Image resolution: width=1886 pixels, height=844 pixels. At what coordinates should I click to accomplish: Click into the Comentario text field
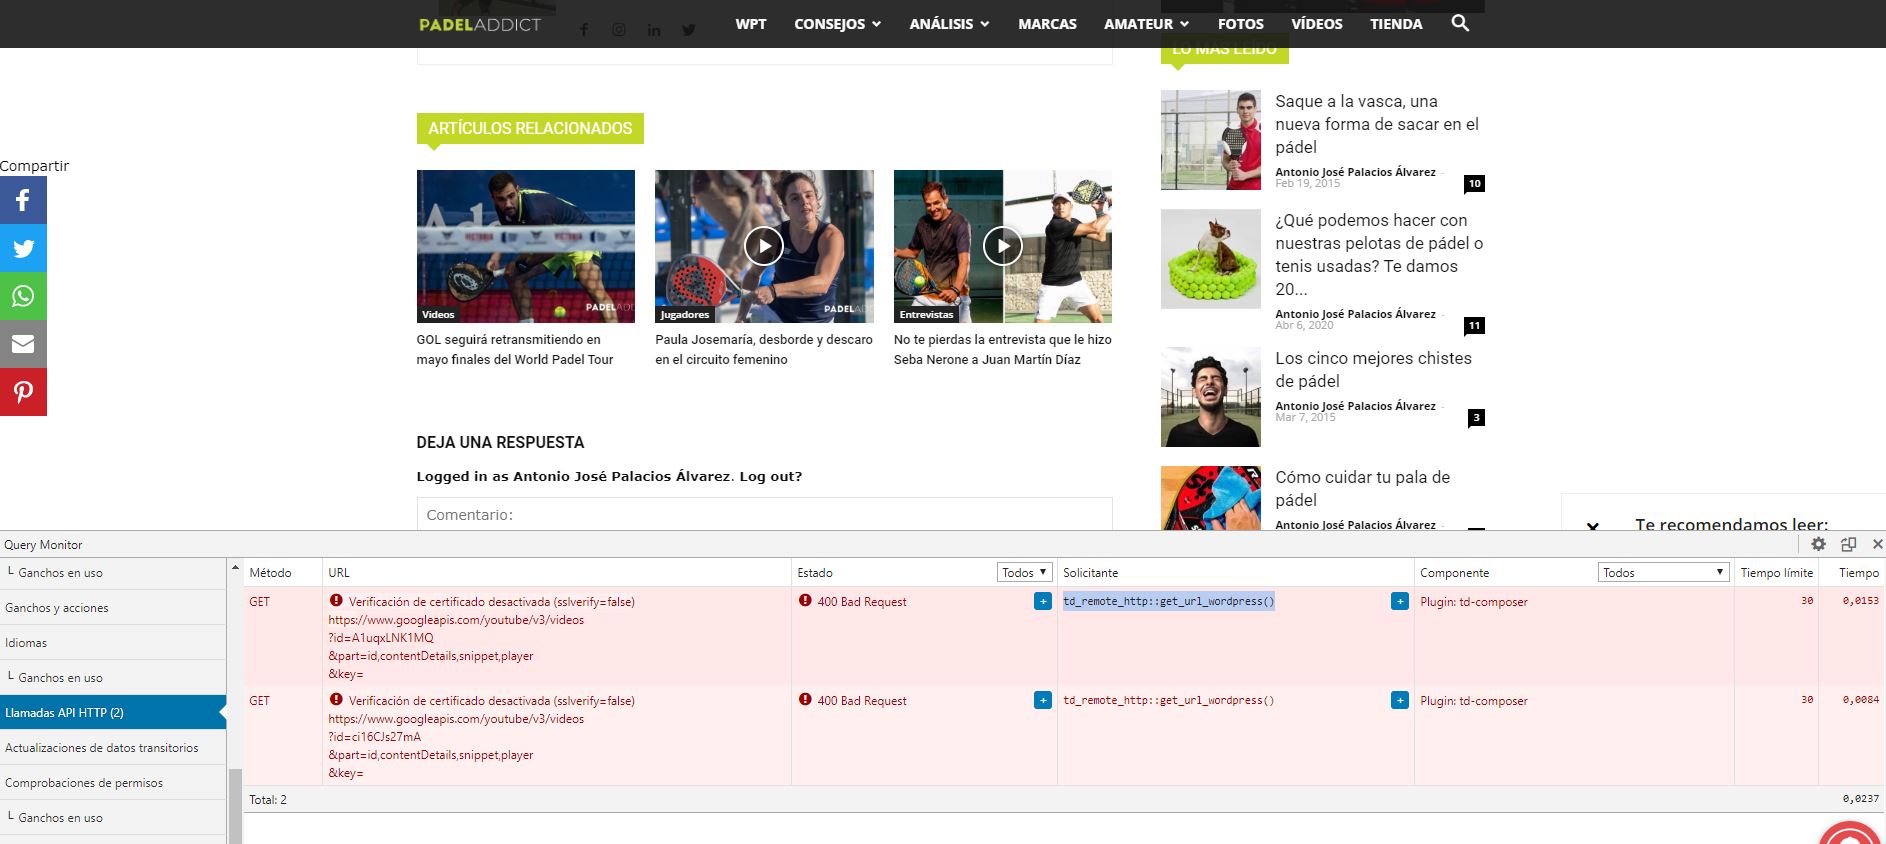click(x=764, y=514)
